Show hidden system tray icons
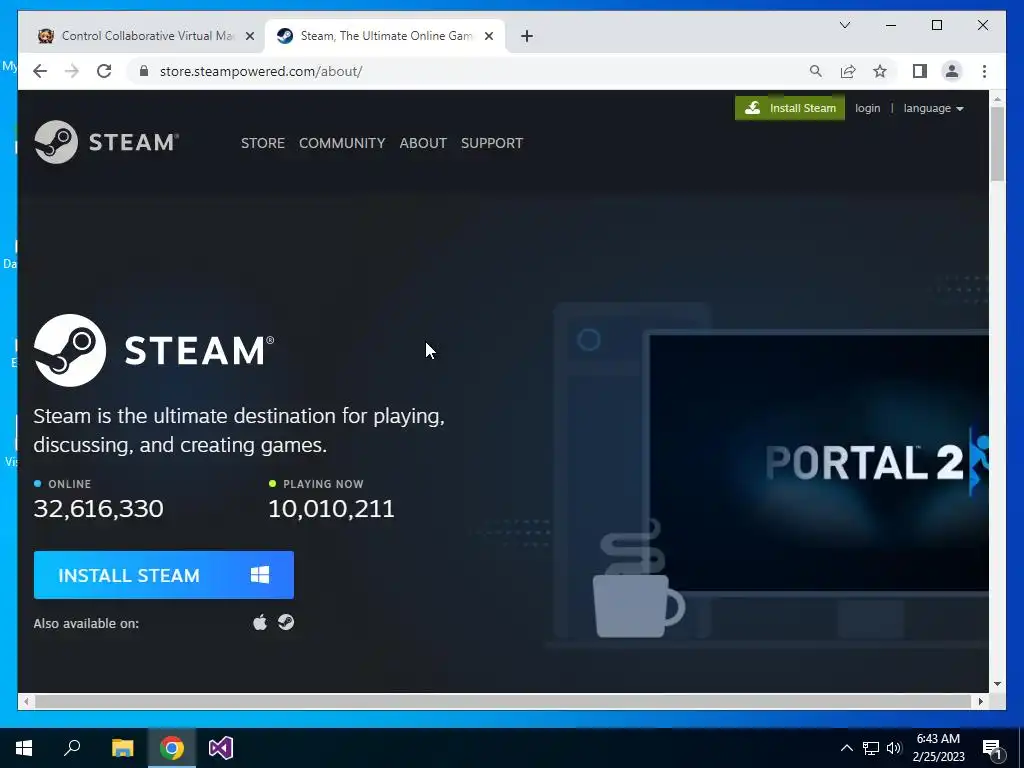 coord(846,748)
